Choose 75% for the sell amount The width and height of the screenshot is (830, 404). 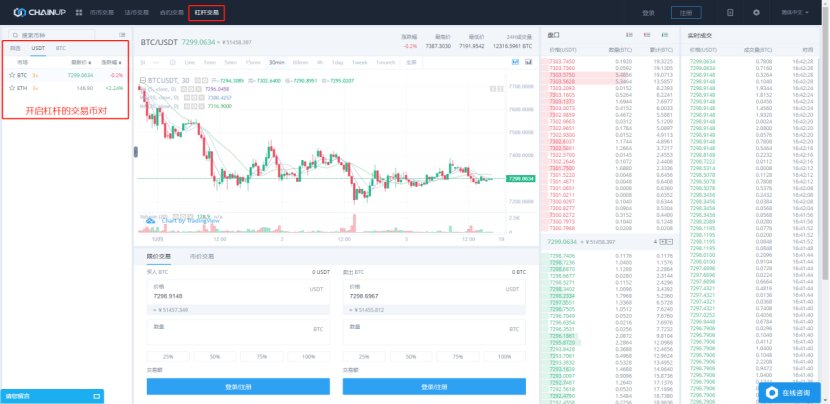(458, 357)
